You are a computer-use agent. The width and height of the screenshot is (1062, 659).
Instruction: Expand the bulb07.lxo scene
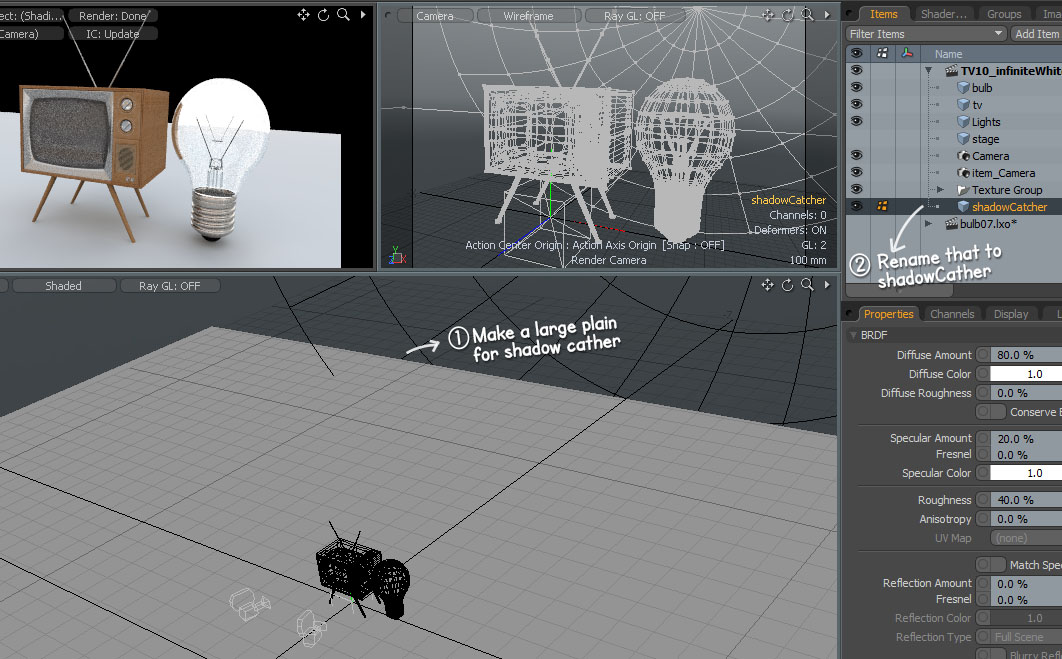click(929, 224)
